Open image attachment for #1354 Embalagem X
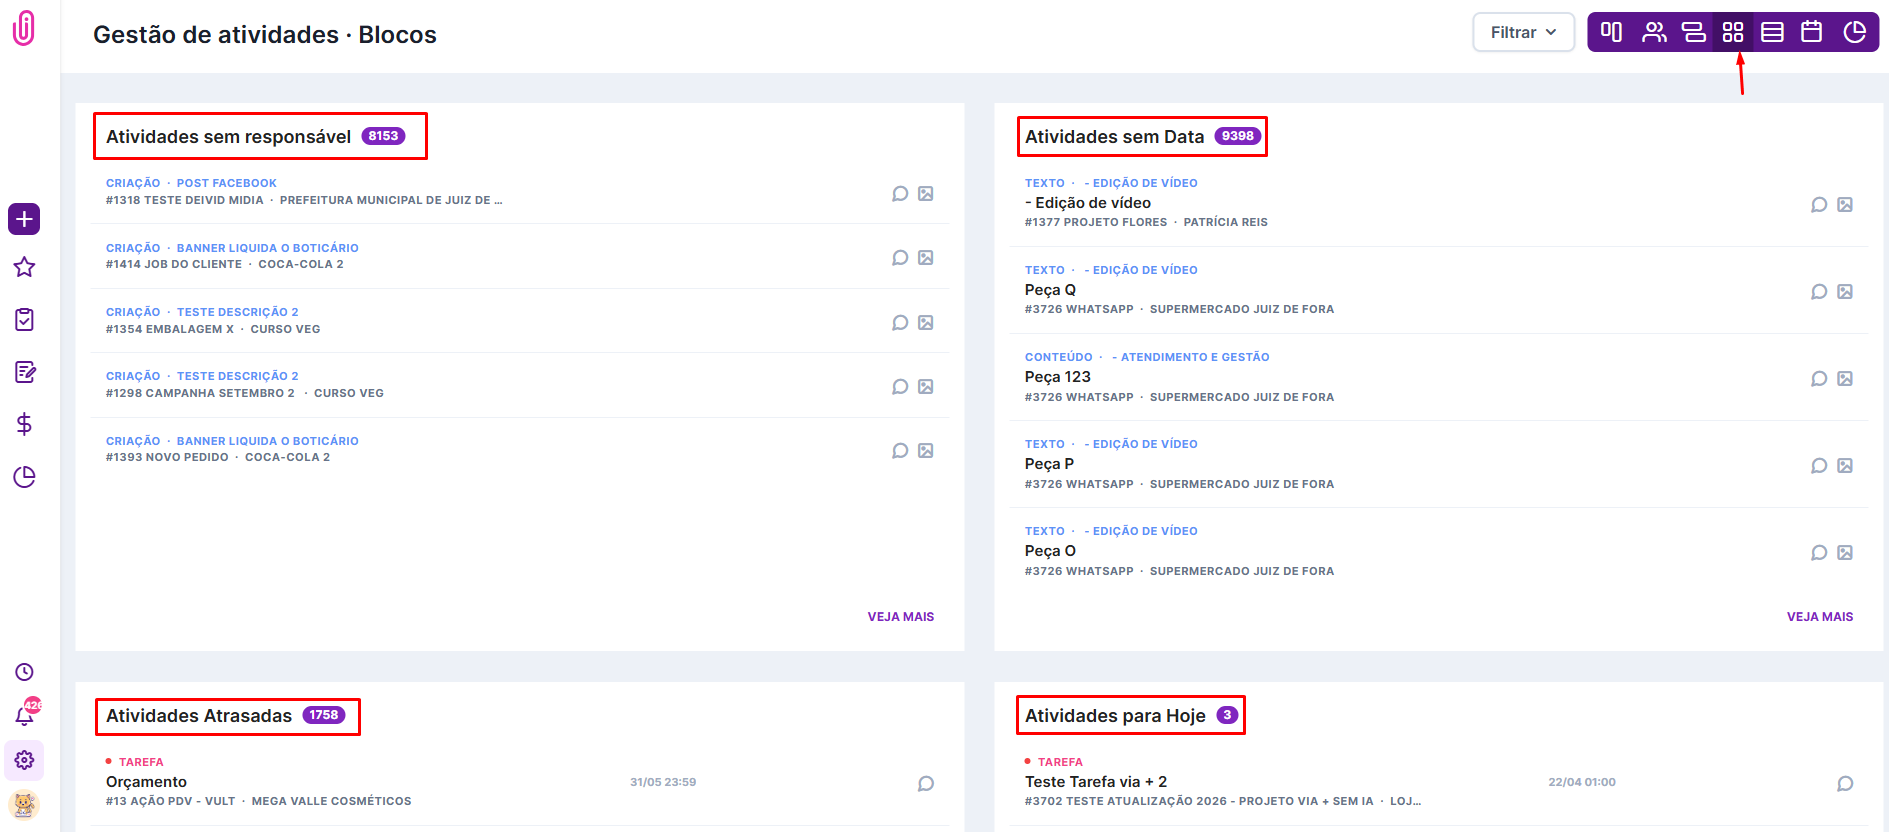 [926, 322]
